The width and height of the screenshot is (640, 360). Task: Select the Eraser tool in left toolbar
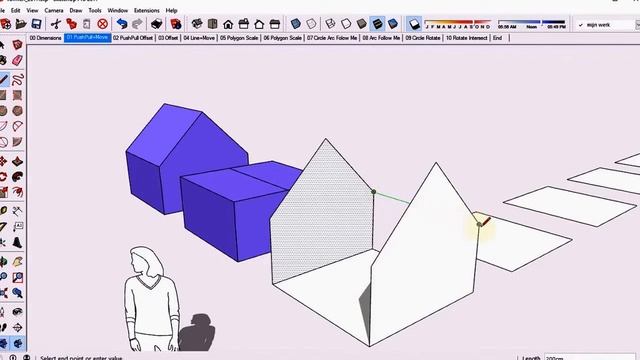(x=17, y=60)
